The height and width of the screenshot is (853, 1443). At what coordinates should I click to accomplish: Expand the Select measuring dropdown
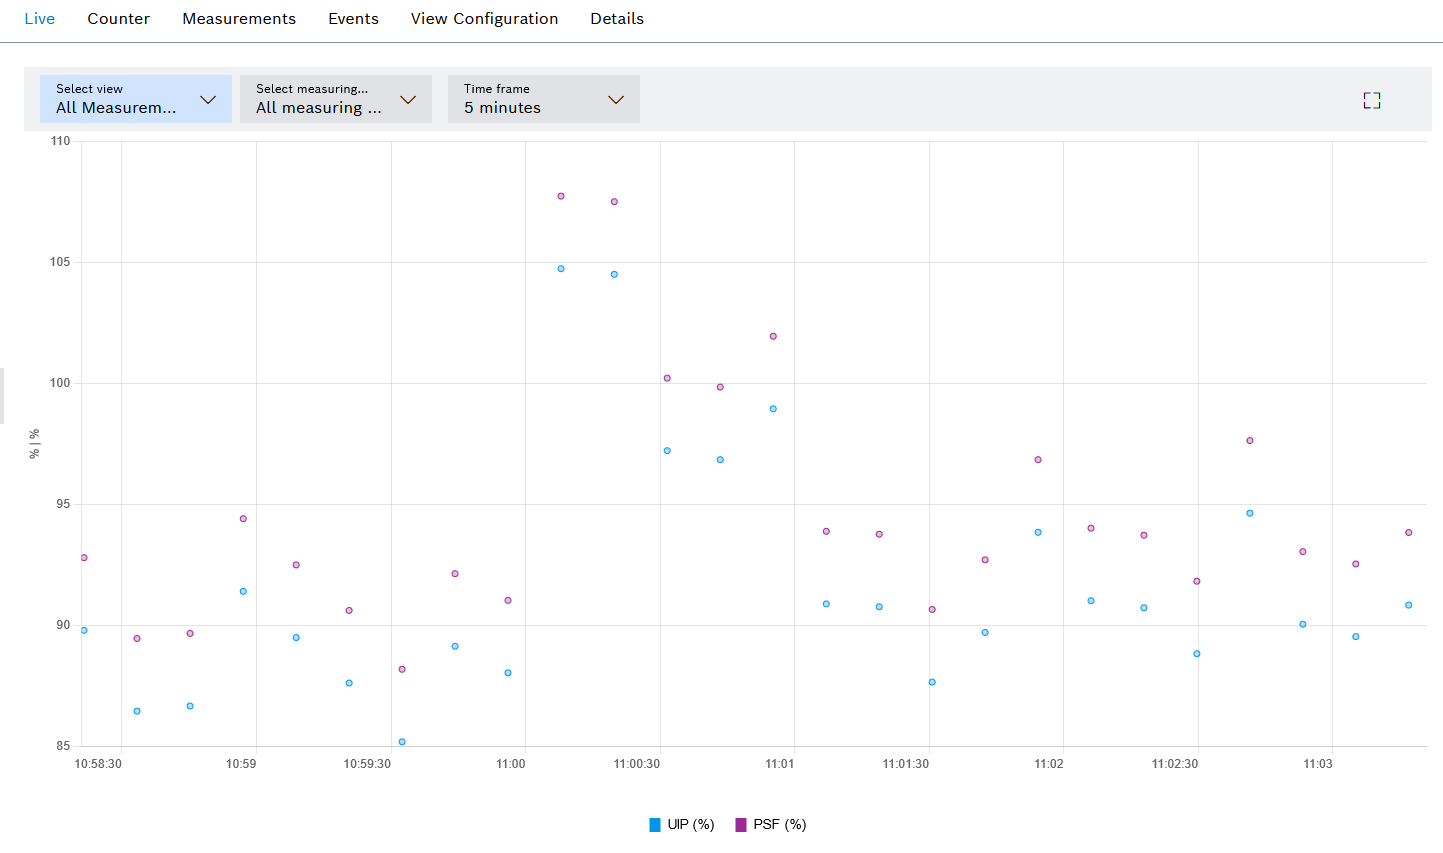336,99
